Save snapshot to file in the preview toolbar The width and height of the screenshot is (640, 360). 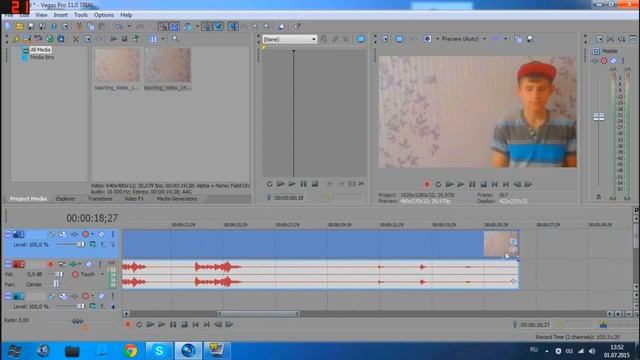coord(530,39)
